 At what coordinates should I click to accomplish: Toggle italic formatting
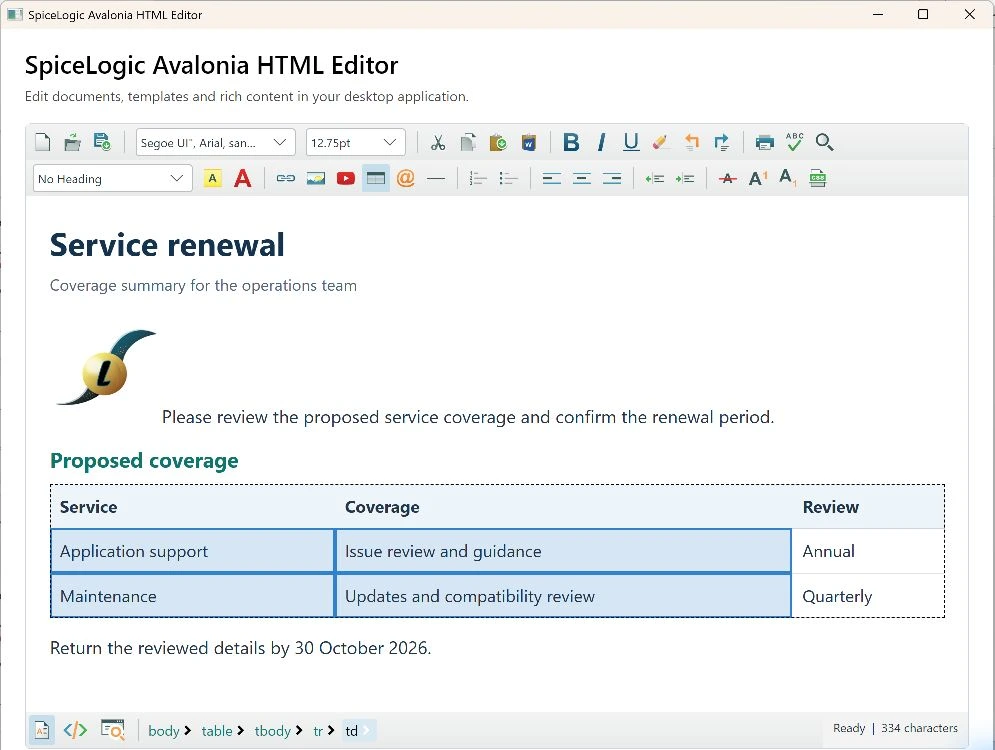point(601,142)
